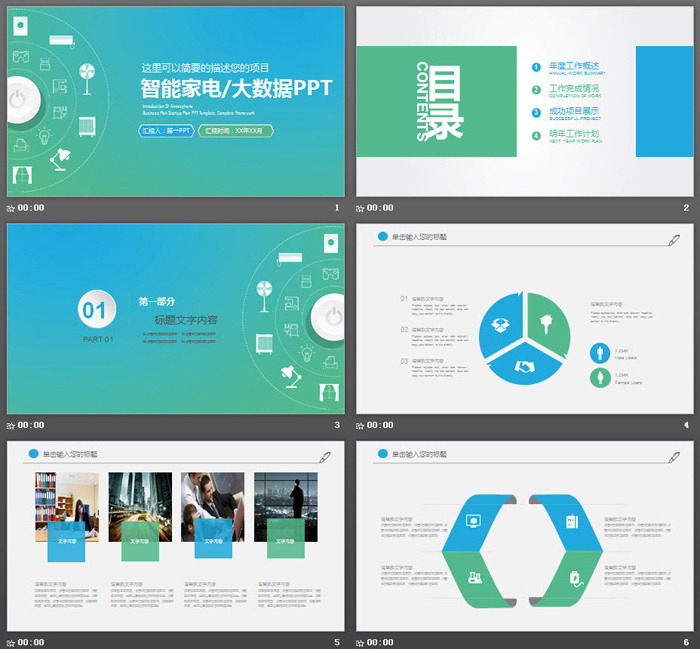
Task: Click the open box icon in slide 4 pie
Action: (500, 324)
